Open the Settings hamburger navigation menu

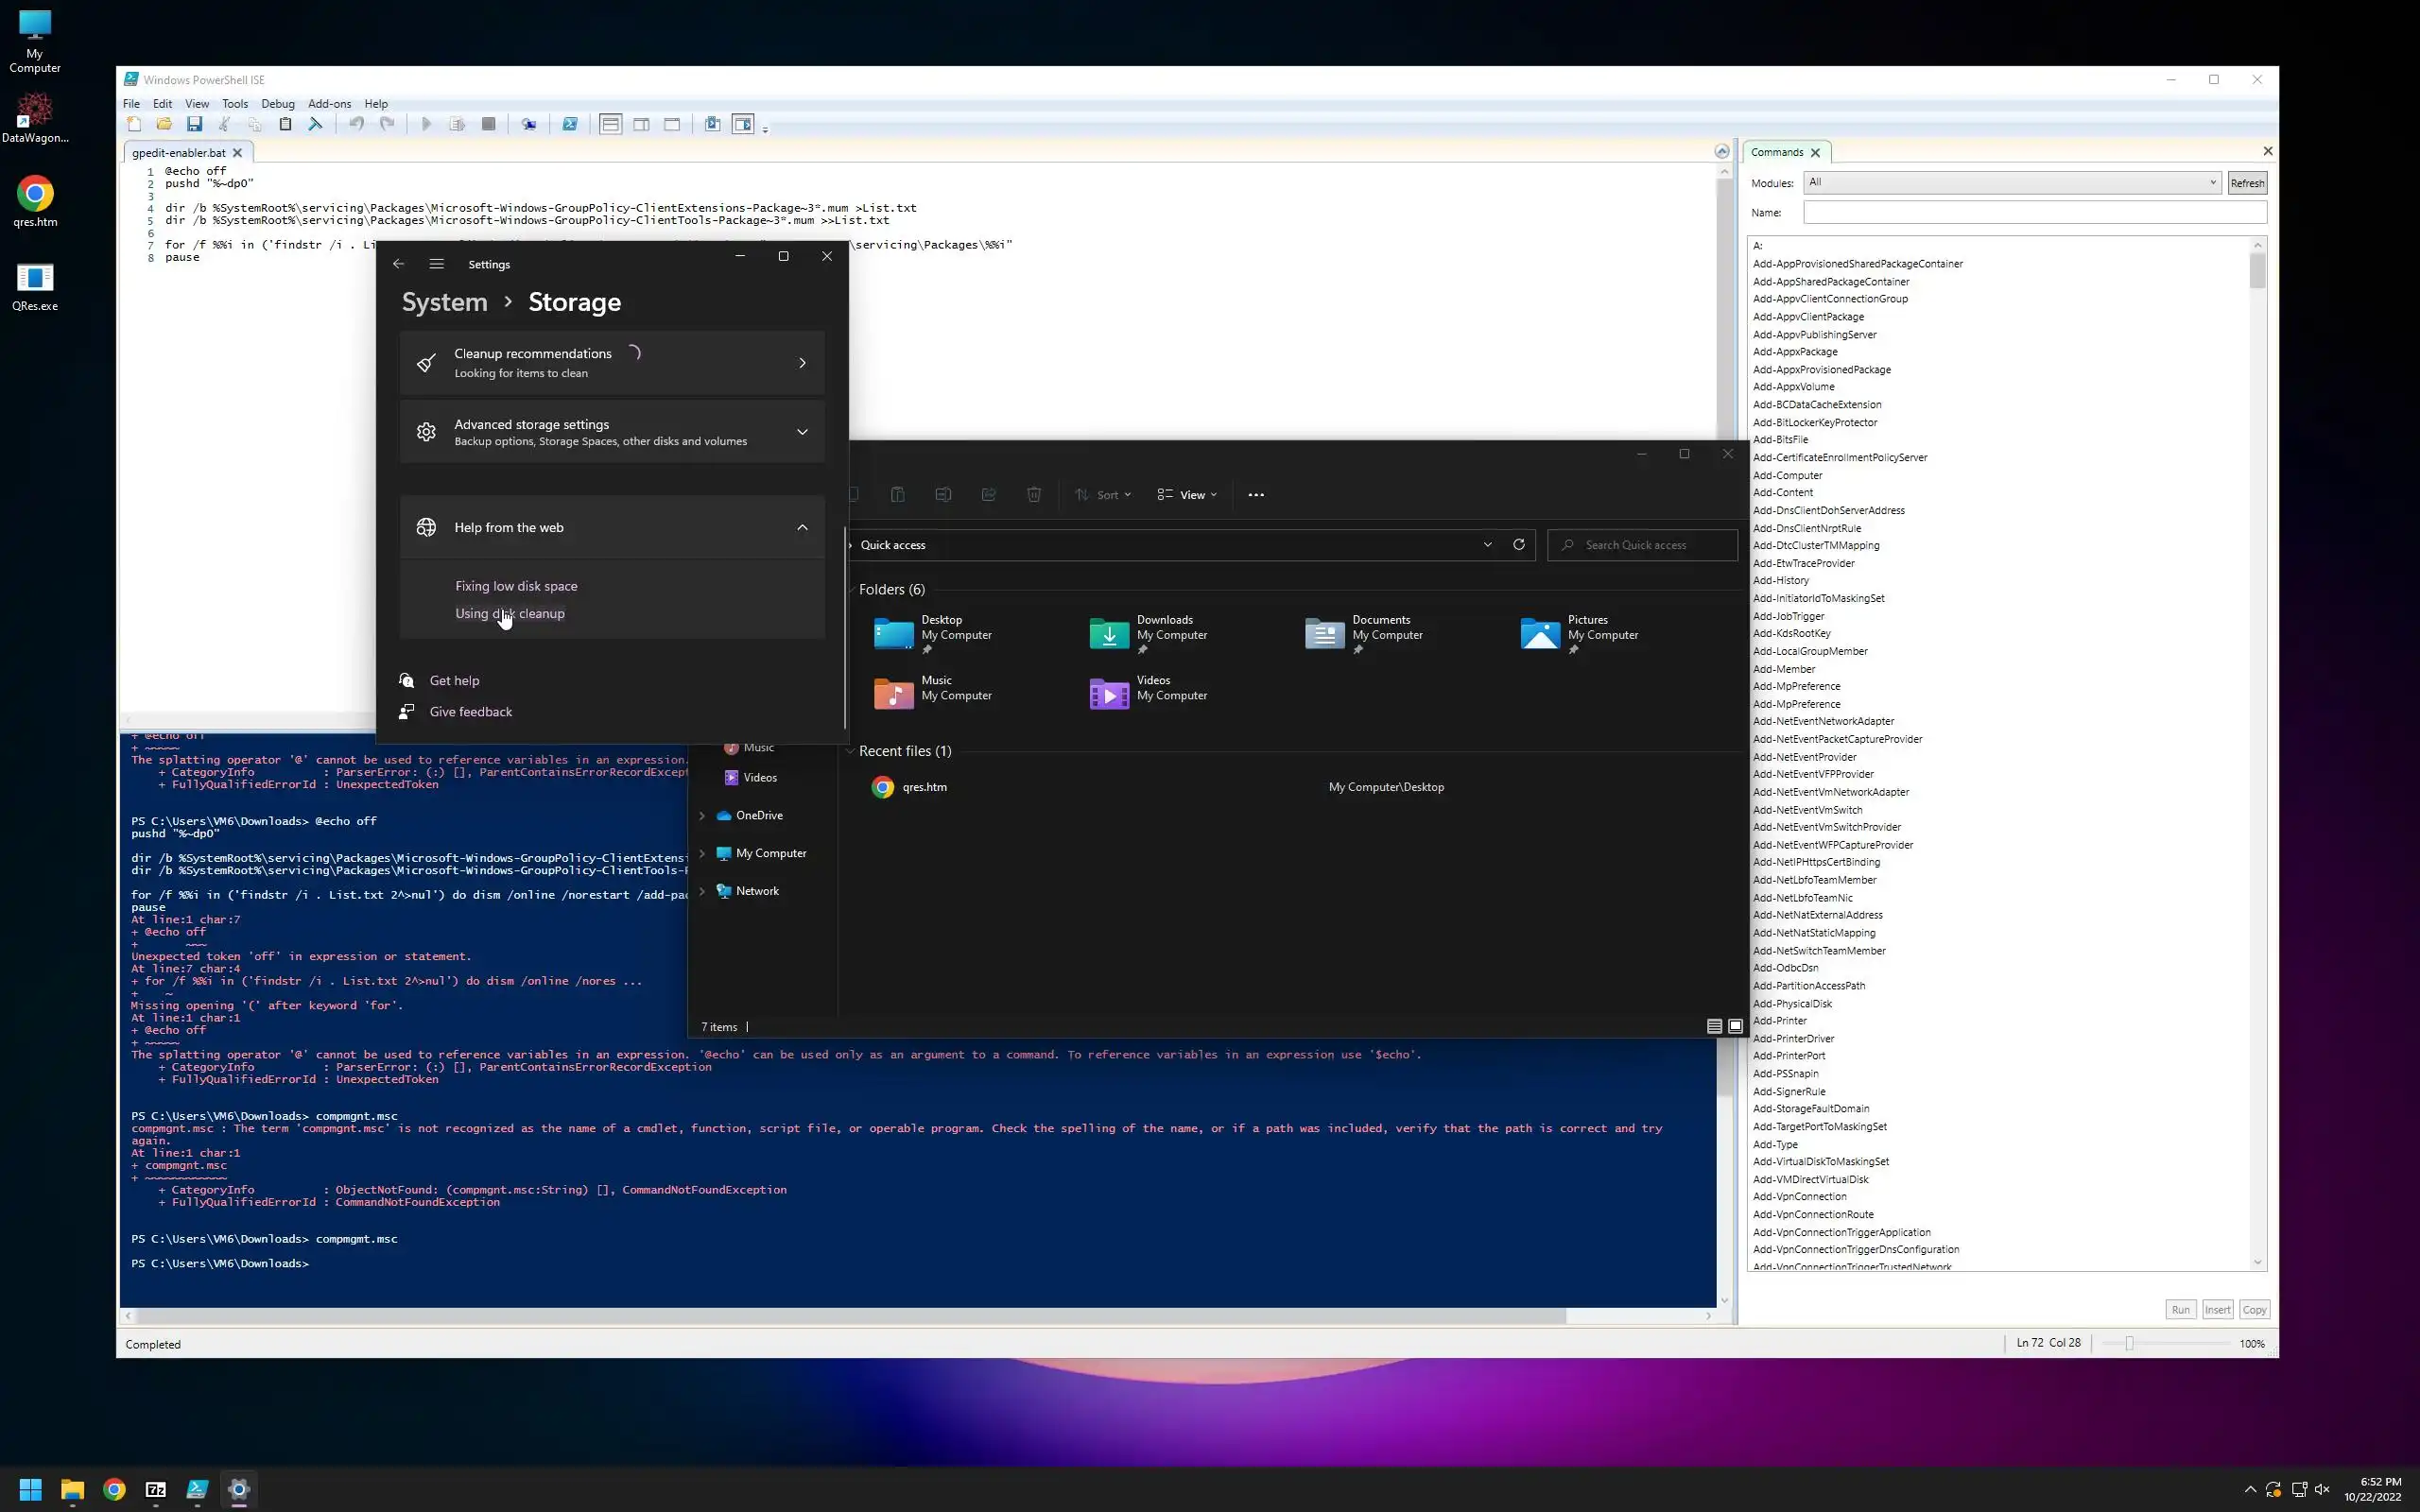click(436, 264)
